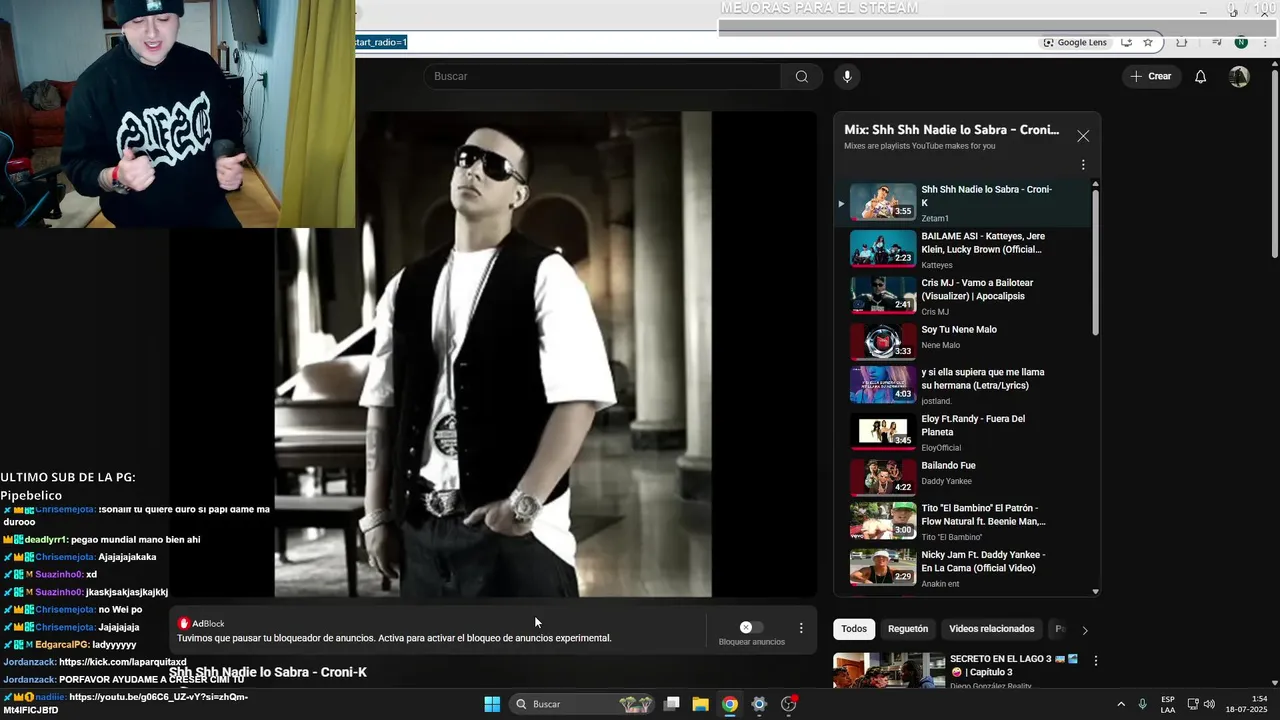Screen dimensions: 1280x720
Task: Open the kick.com/laparquitaxd chat link
Action: 122,662
